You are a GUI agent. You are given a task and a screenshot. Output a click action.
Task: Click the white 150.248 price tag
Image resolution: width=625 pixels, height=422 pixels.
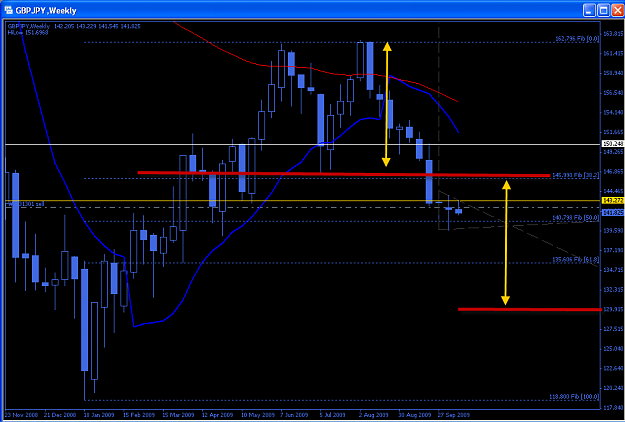(x=613, y=143)
